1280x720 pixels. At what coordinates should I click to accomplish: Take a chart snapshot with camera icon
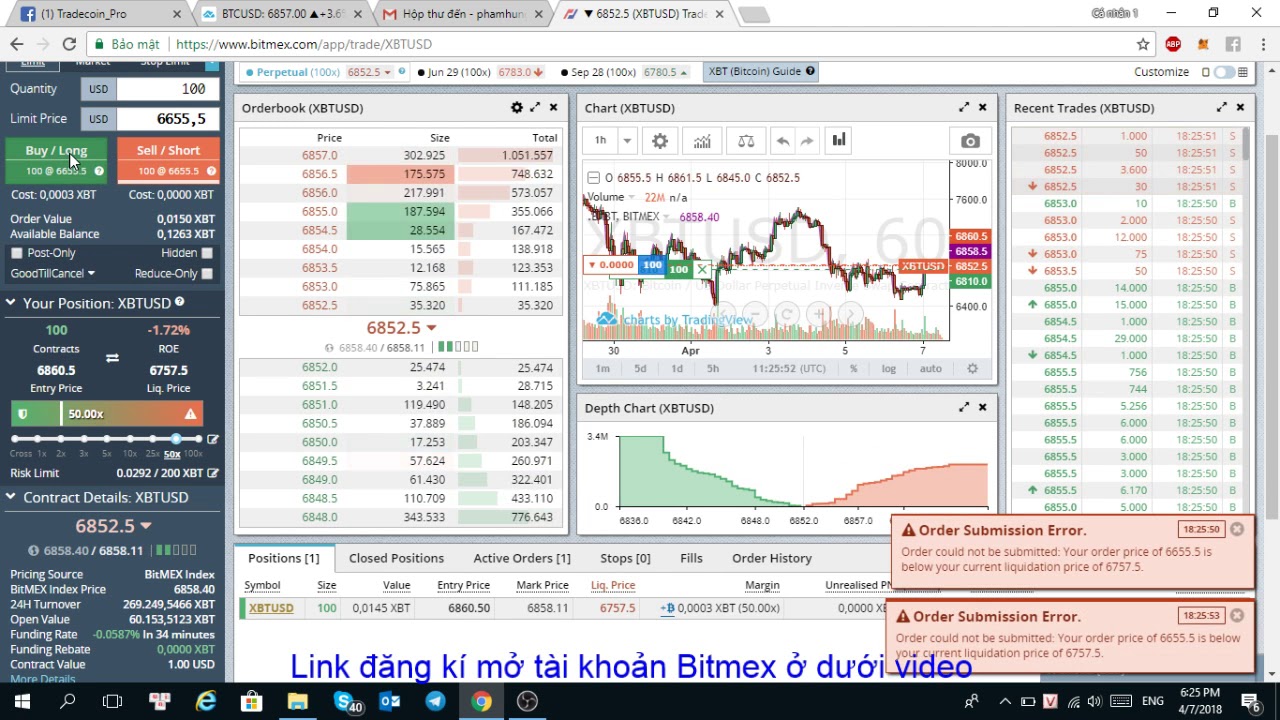970,141
